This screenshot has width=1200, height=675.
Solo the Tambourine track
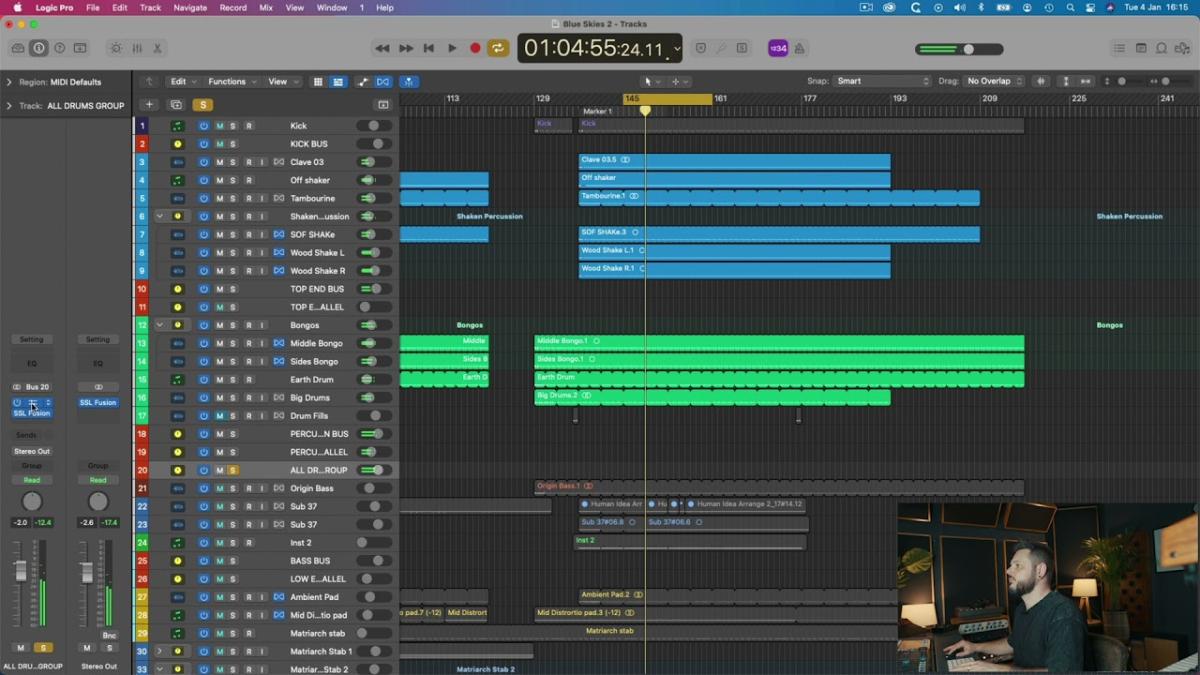click(x=233, y=198)
